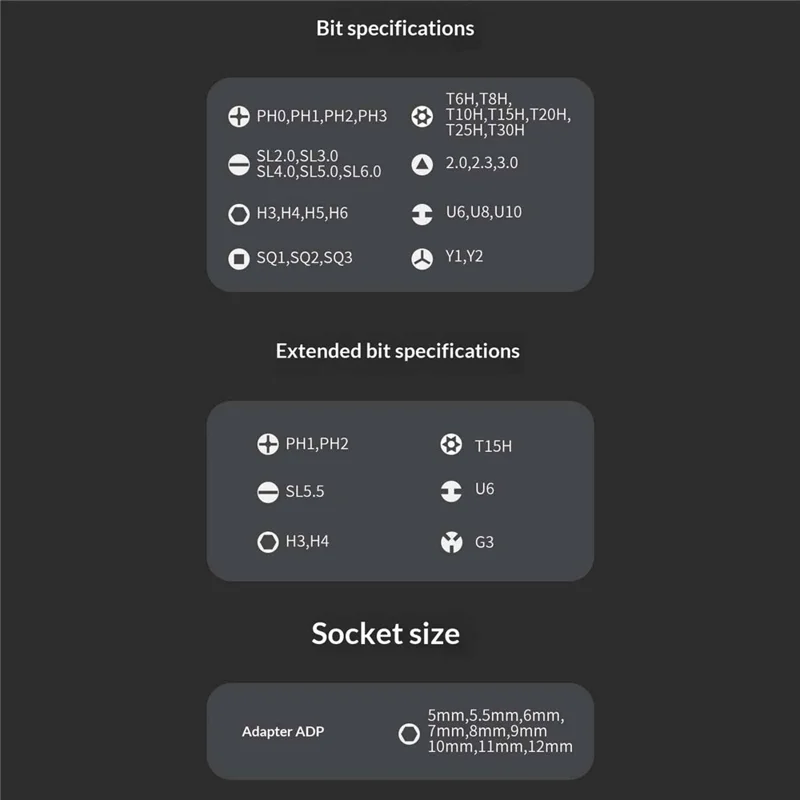Click the triangle icon next to 2.0,2.3,3.0

(x=422, y=164)
